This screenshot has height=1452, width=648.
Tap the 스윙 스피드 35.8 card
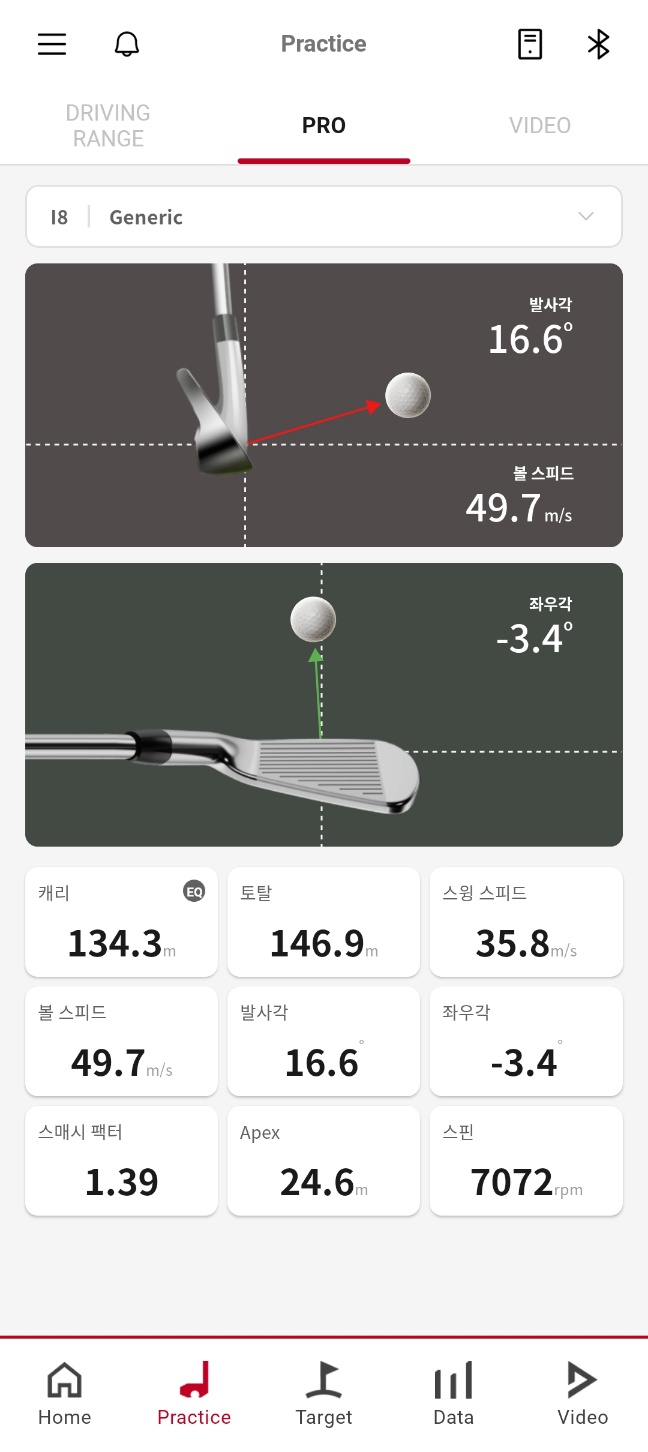pyautogui.click(x=526, y=922)
